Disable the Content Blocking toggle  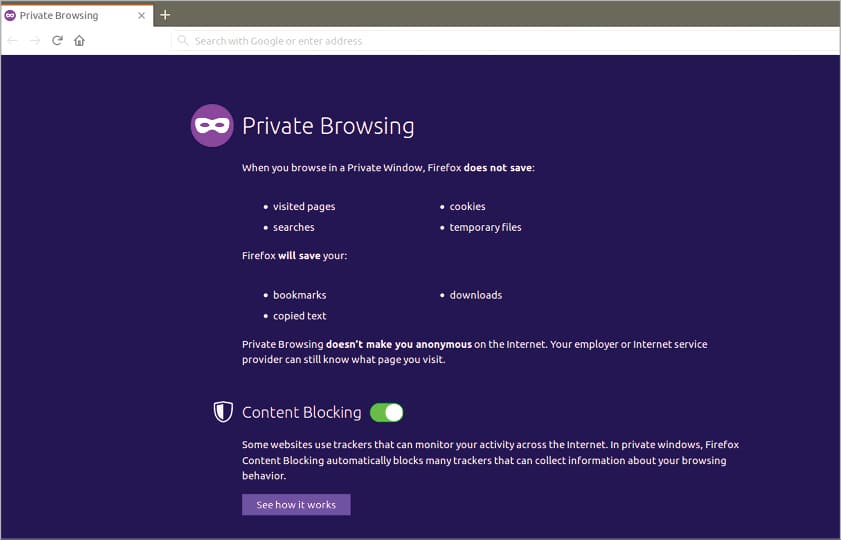coord(386,412)
